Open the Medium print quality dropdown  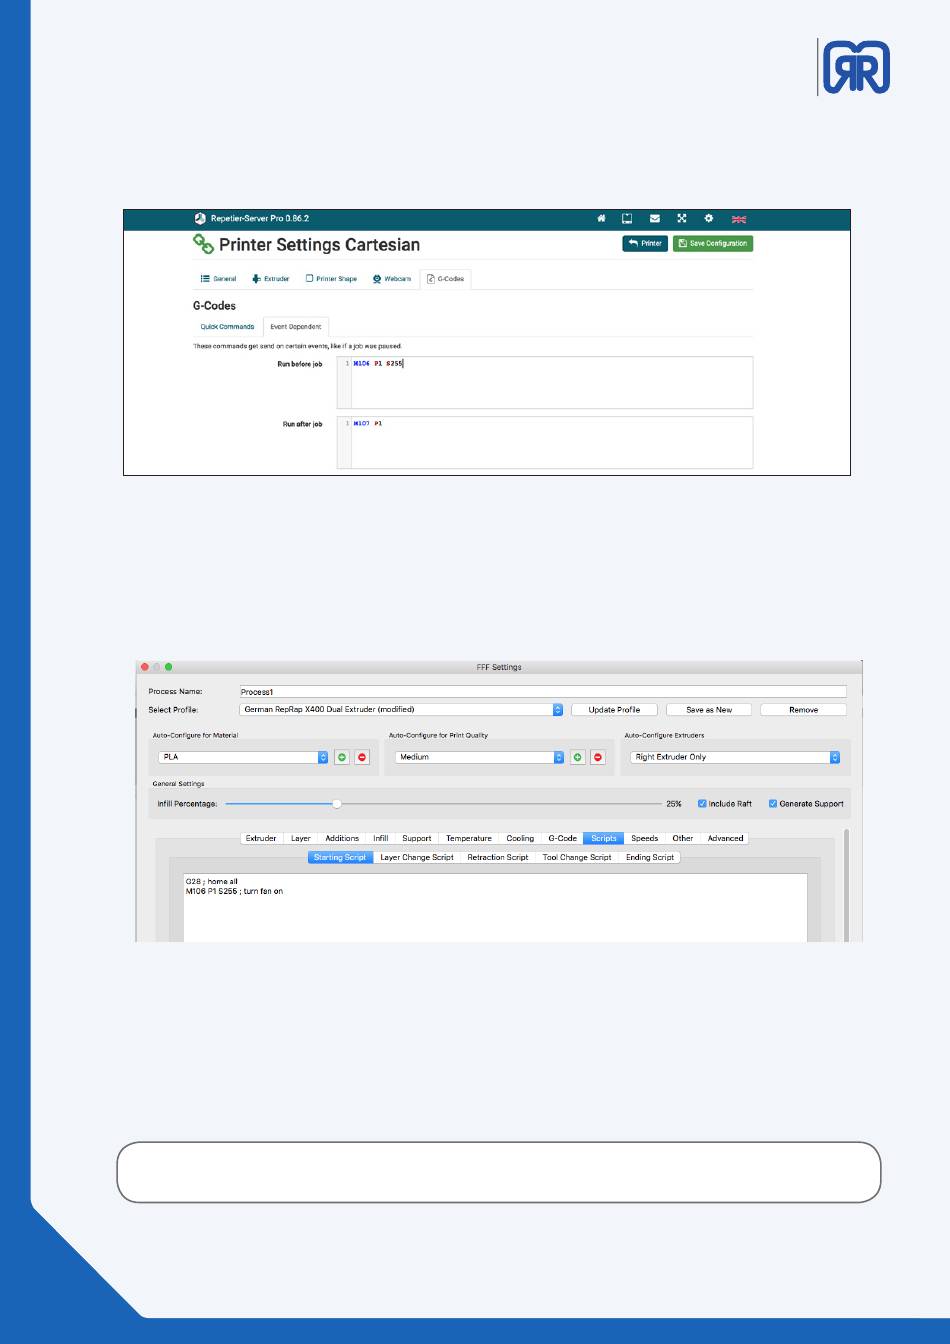[480, 757]
